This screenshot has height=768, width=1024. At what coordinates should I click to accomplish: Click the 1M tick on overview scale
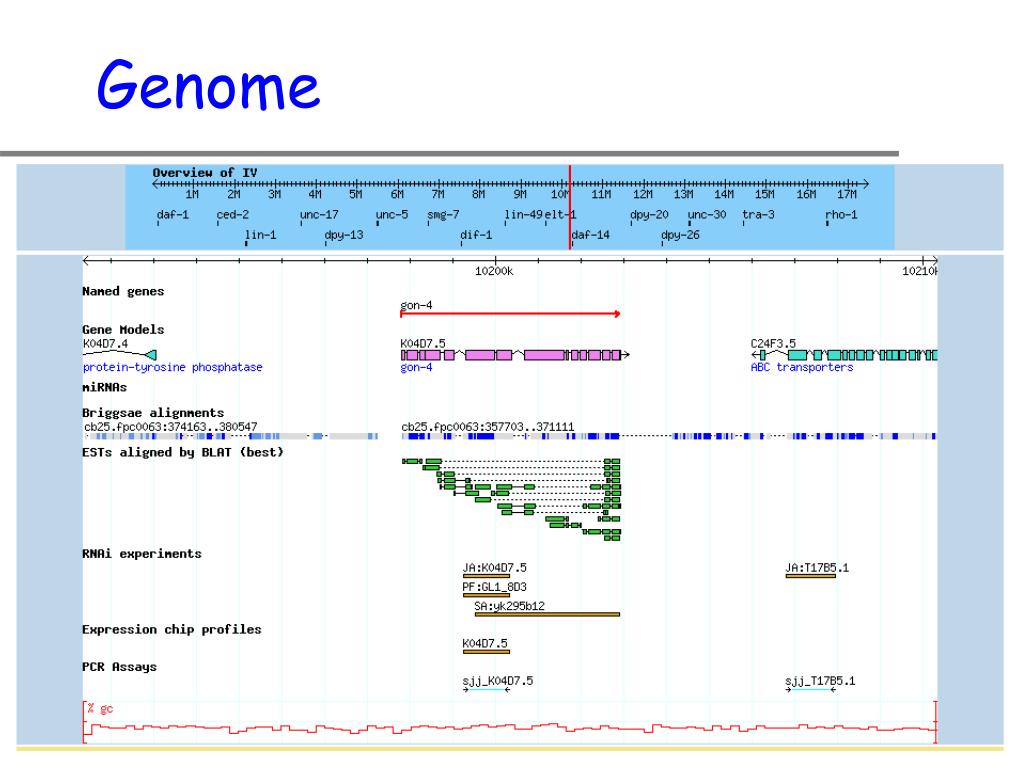(x=192, y=195)
